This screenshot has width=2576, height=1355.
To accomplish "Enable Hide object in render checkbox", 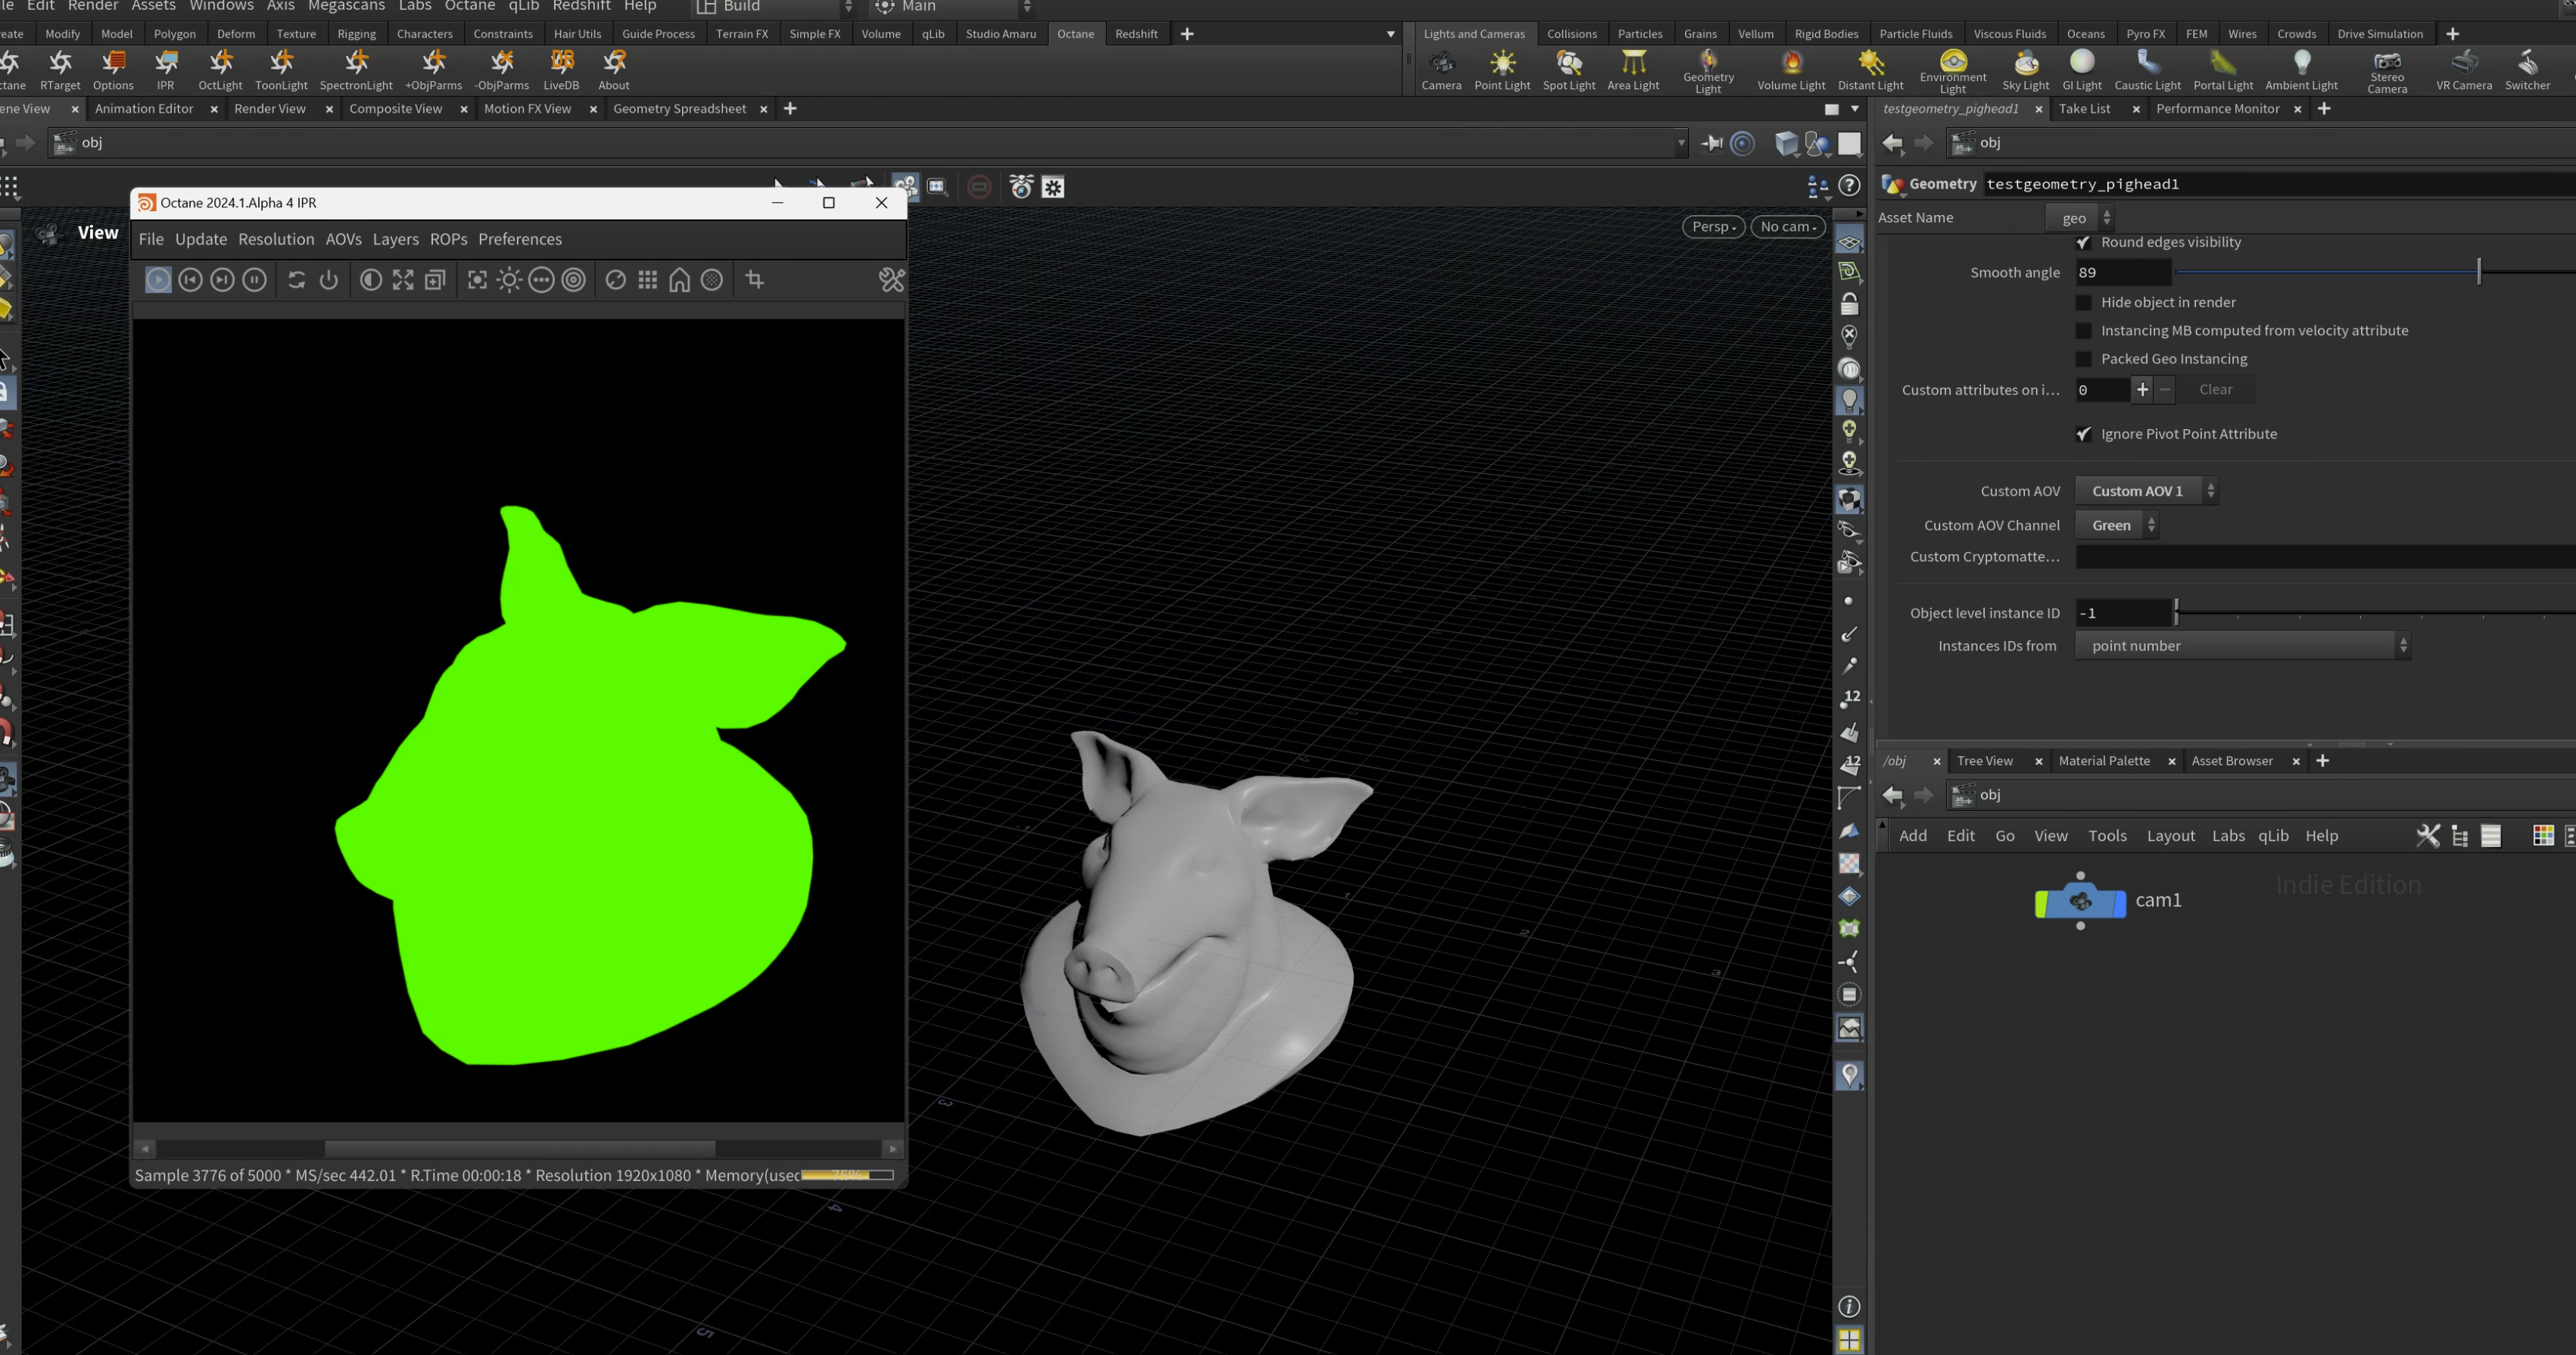I will (2084, 302).
